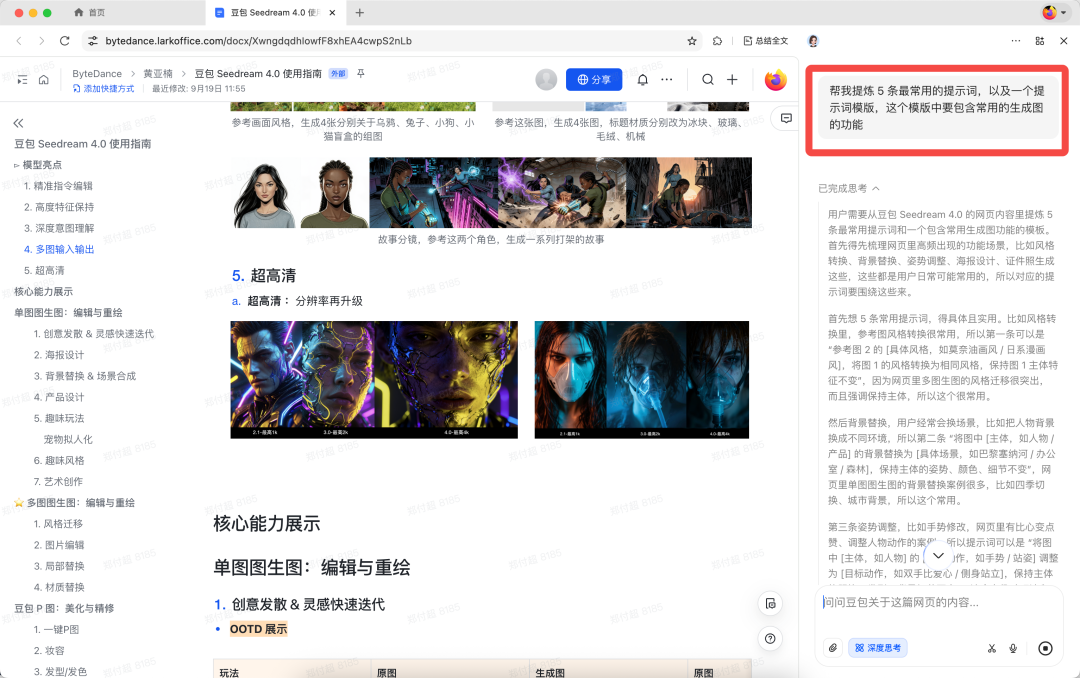Click the blue 分享 share button

594,80
